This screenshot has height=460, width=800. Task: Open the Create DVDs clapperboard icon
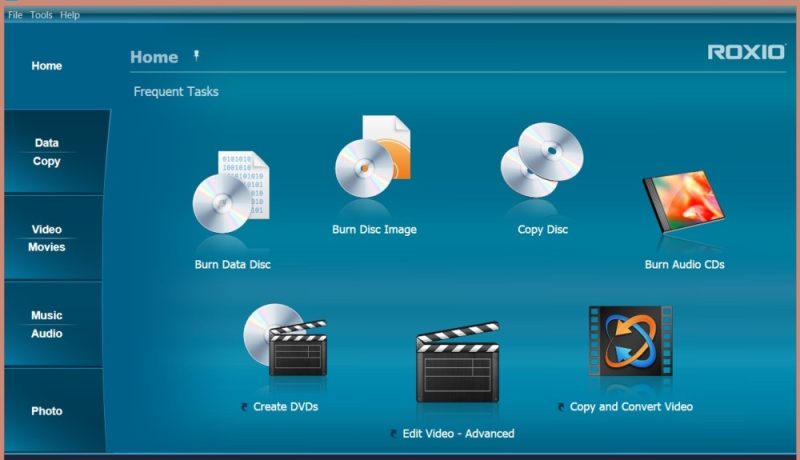tap(284, 342)
